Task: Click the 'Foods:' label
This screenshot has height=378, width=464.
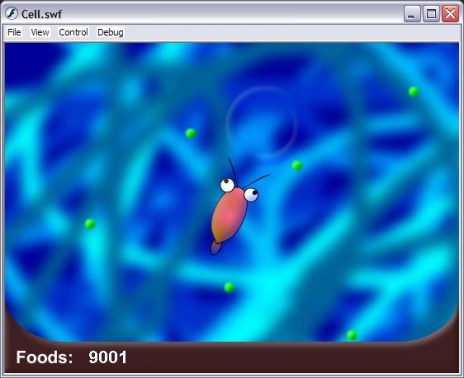Action: (45, 357)
